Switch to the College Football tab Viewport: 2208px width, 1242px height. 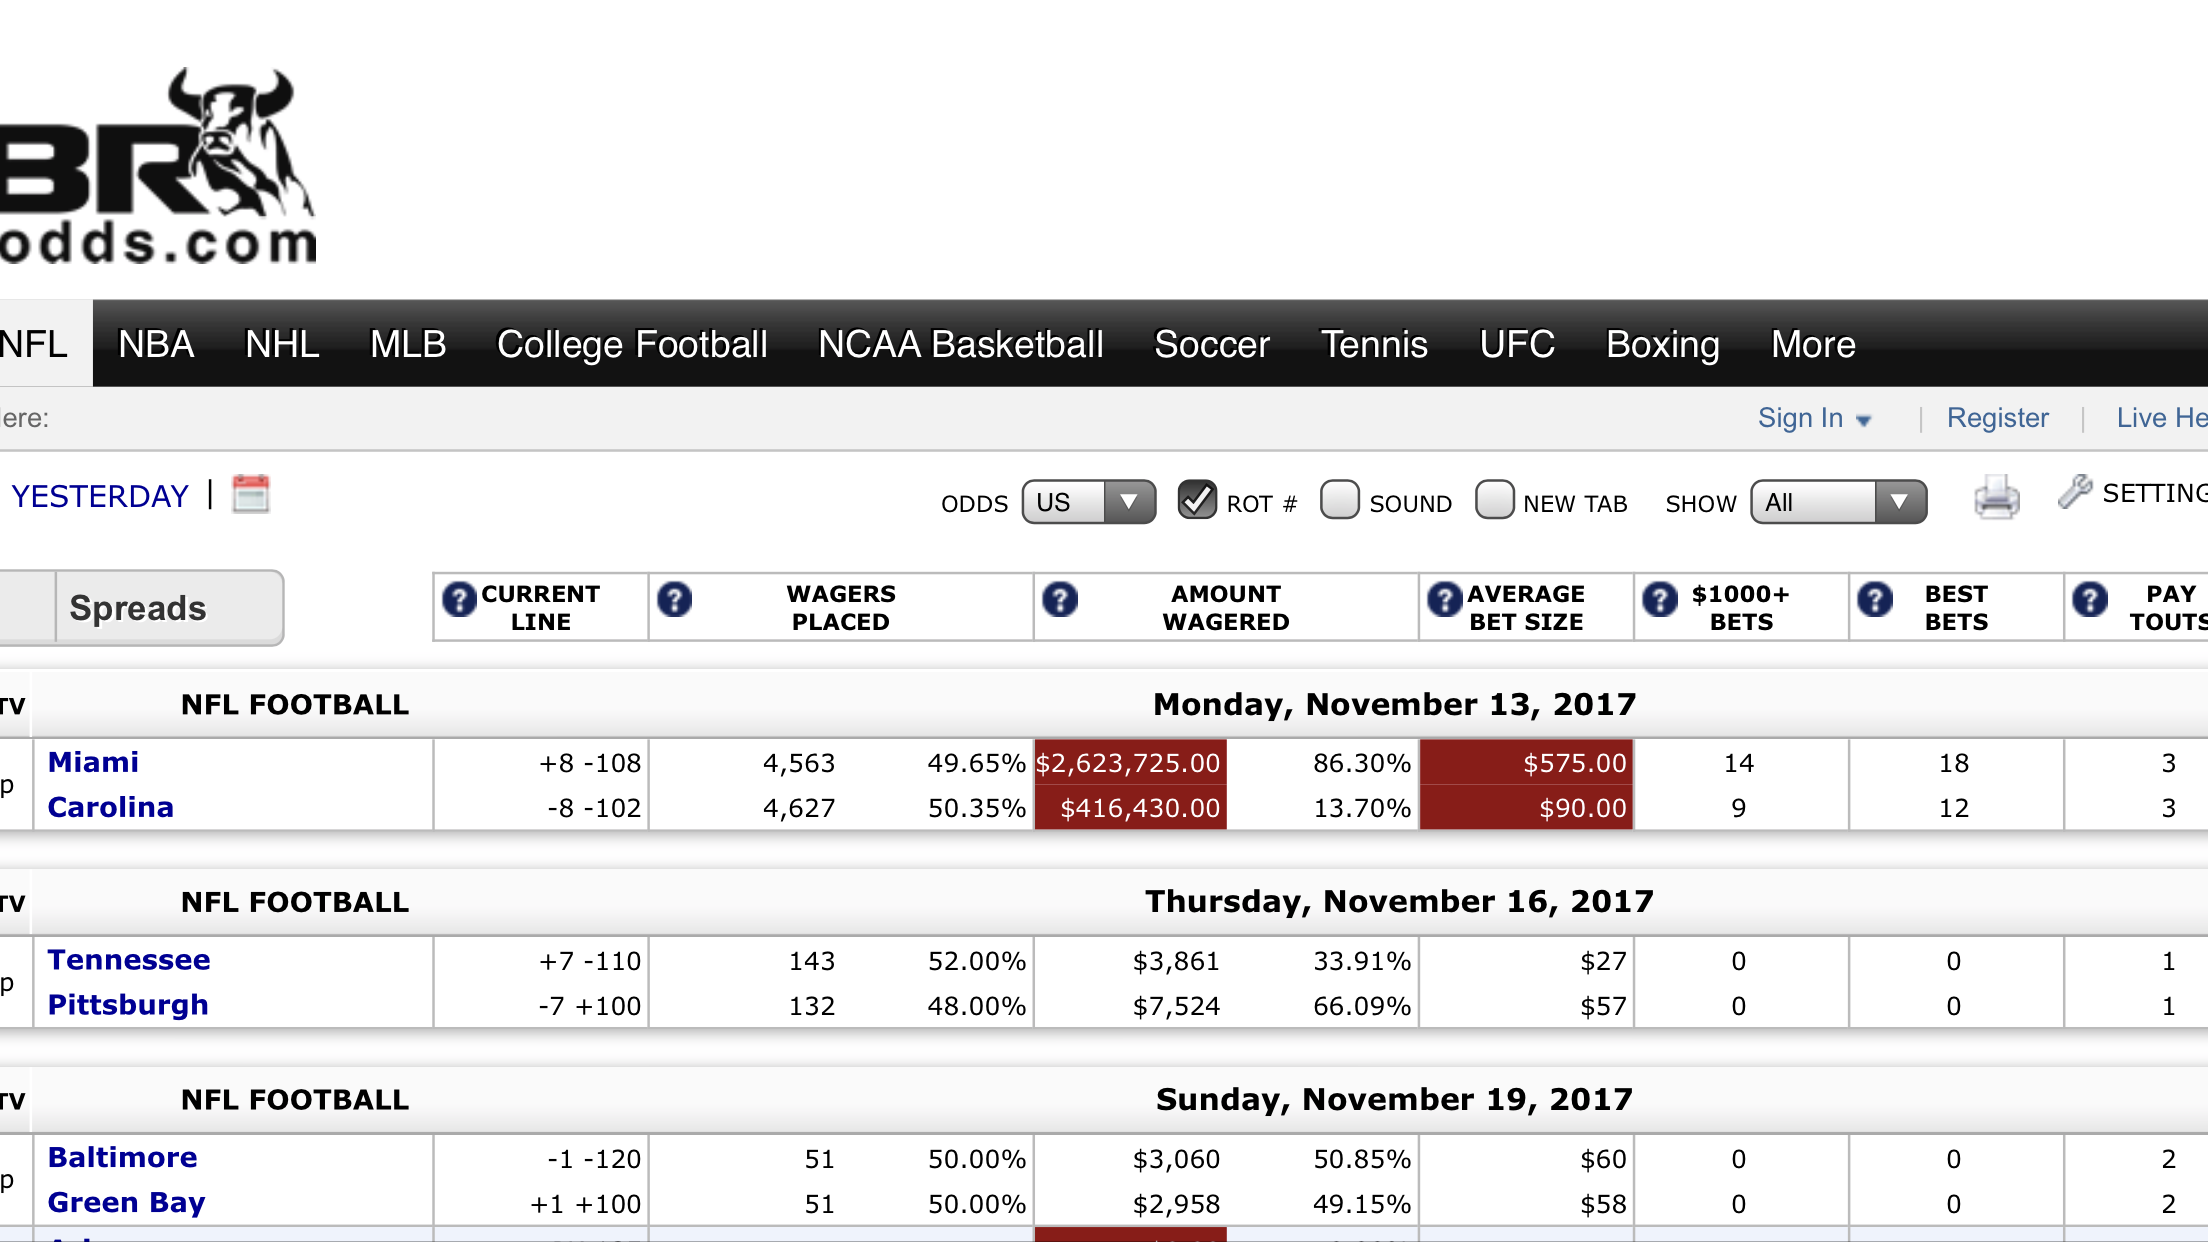[x=632, y=345]
